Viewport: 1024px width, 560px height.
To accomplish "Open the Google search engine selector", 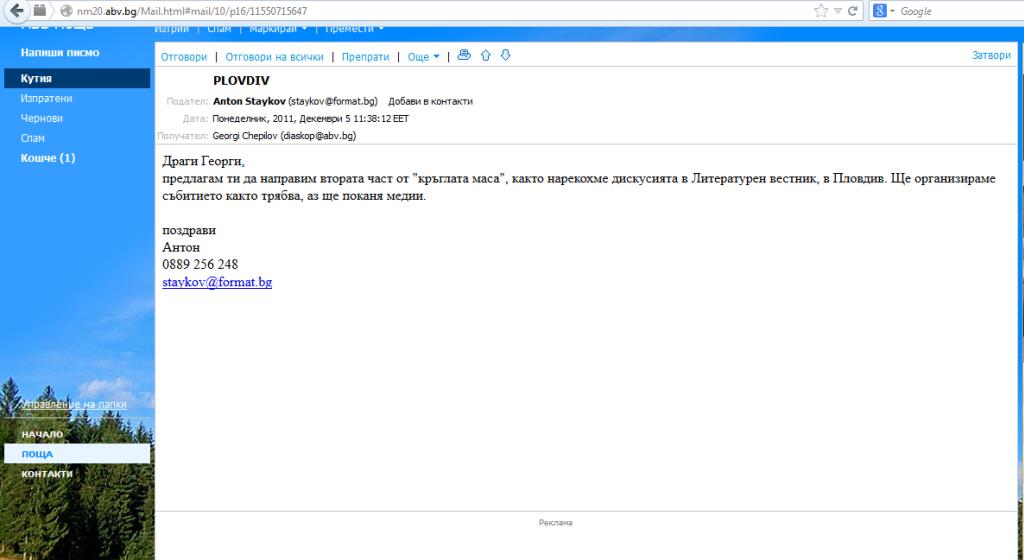I will pos(884,11).
